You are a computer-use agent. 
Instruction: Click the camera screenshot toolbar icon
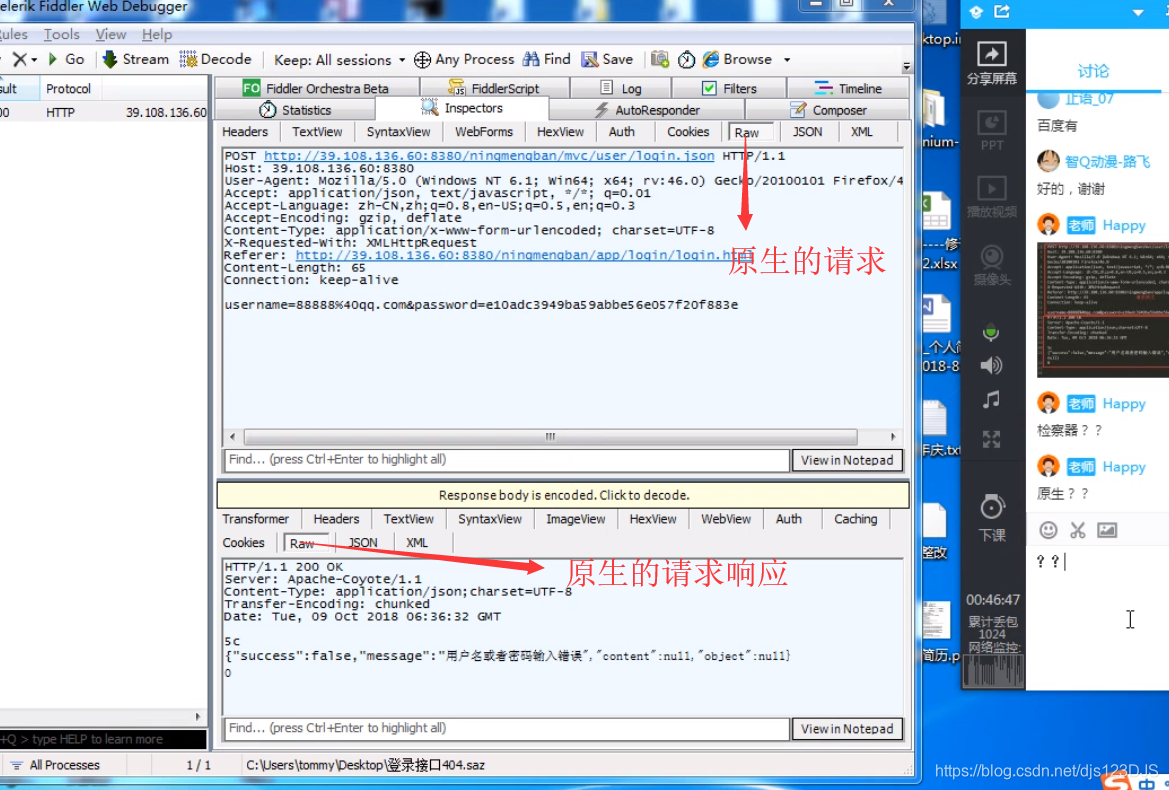[x=660, y=59]
